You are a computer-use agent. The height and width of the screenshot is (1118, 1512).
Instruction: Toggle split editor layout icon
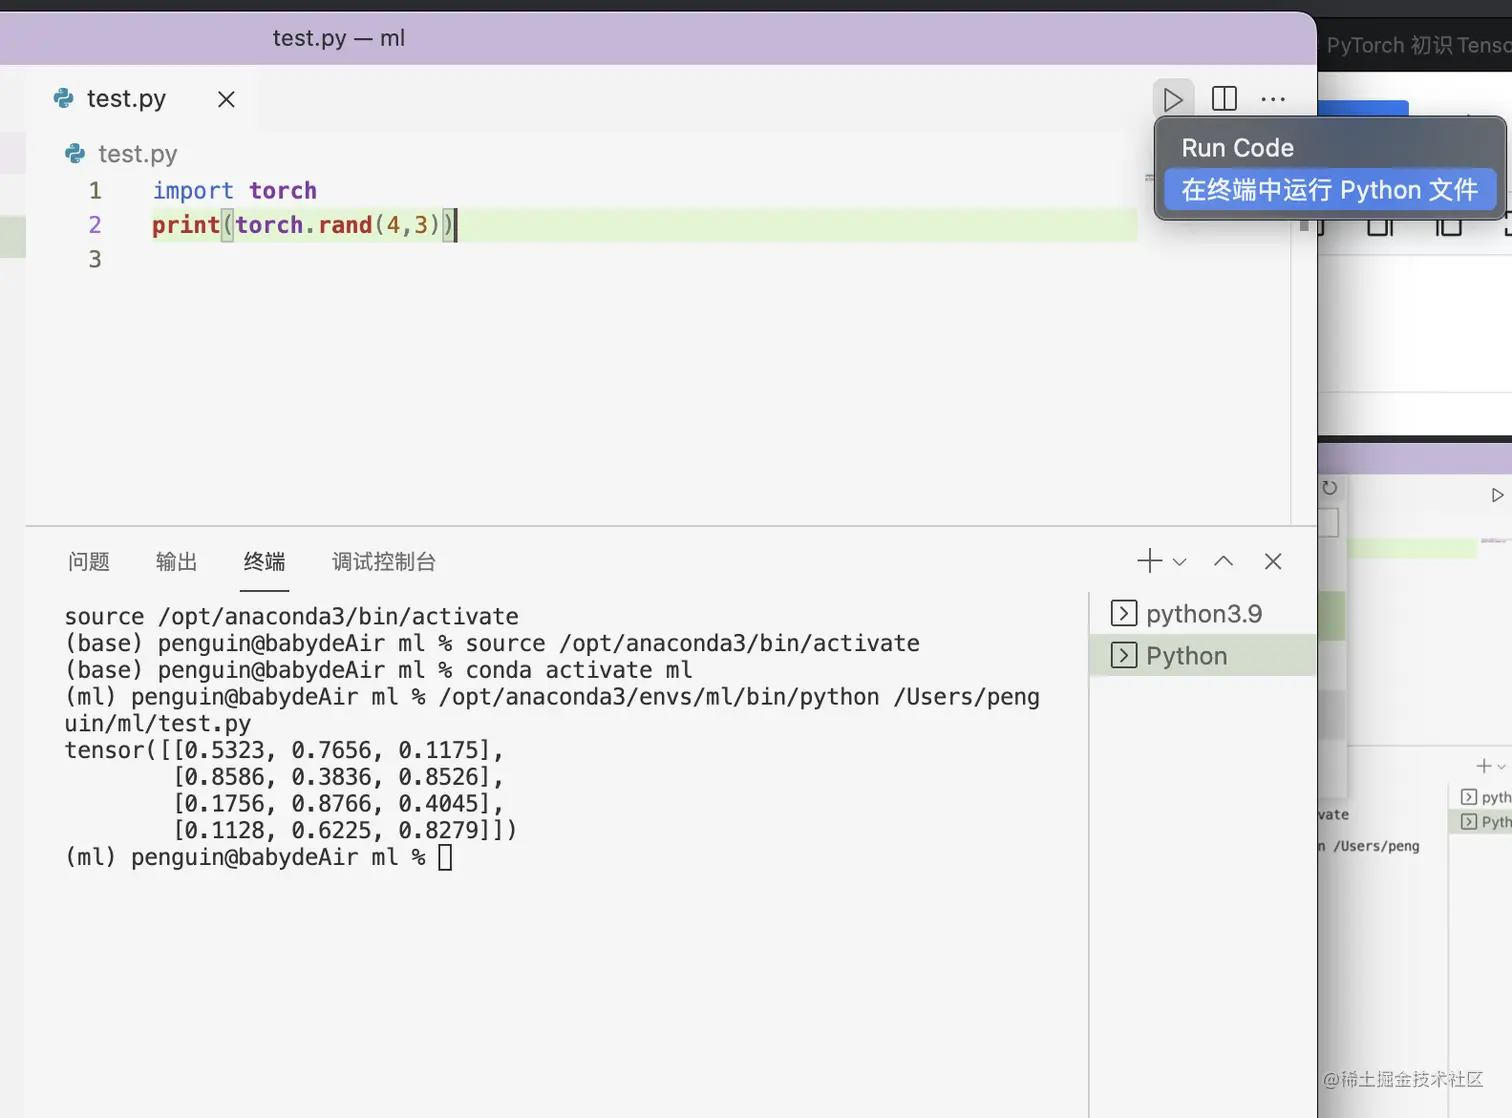[1224, 99]
